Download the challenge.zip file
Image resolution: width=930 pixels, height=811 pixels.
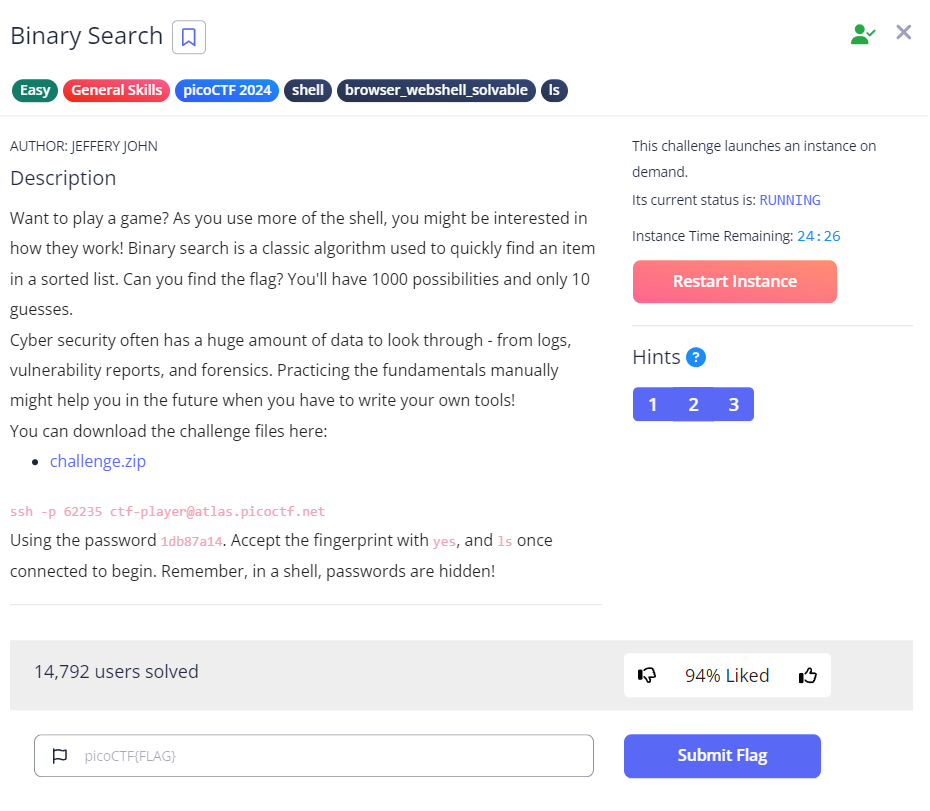98,461
